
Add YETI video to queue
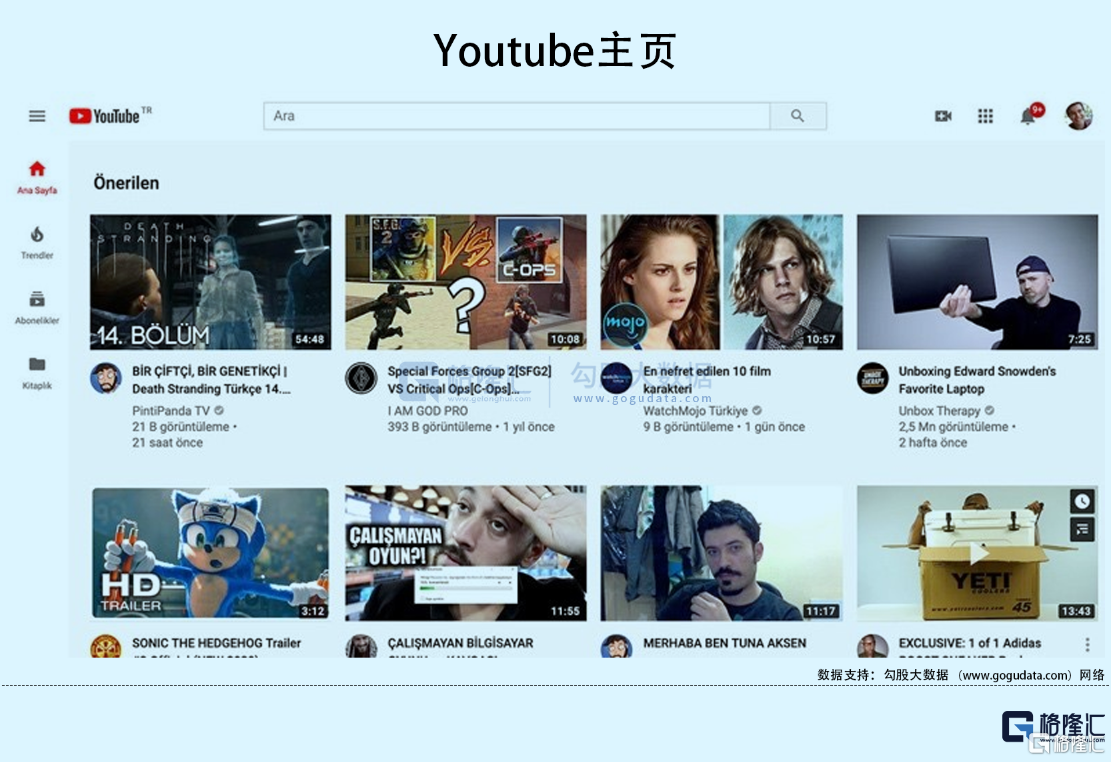[1082, 529]
